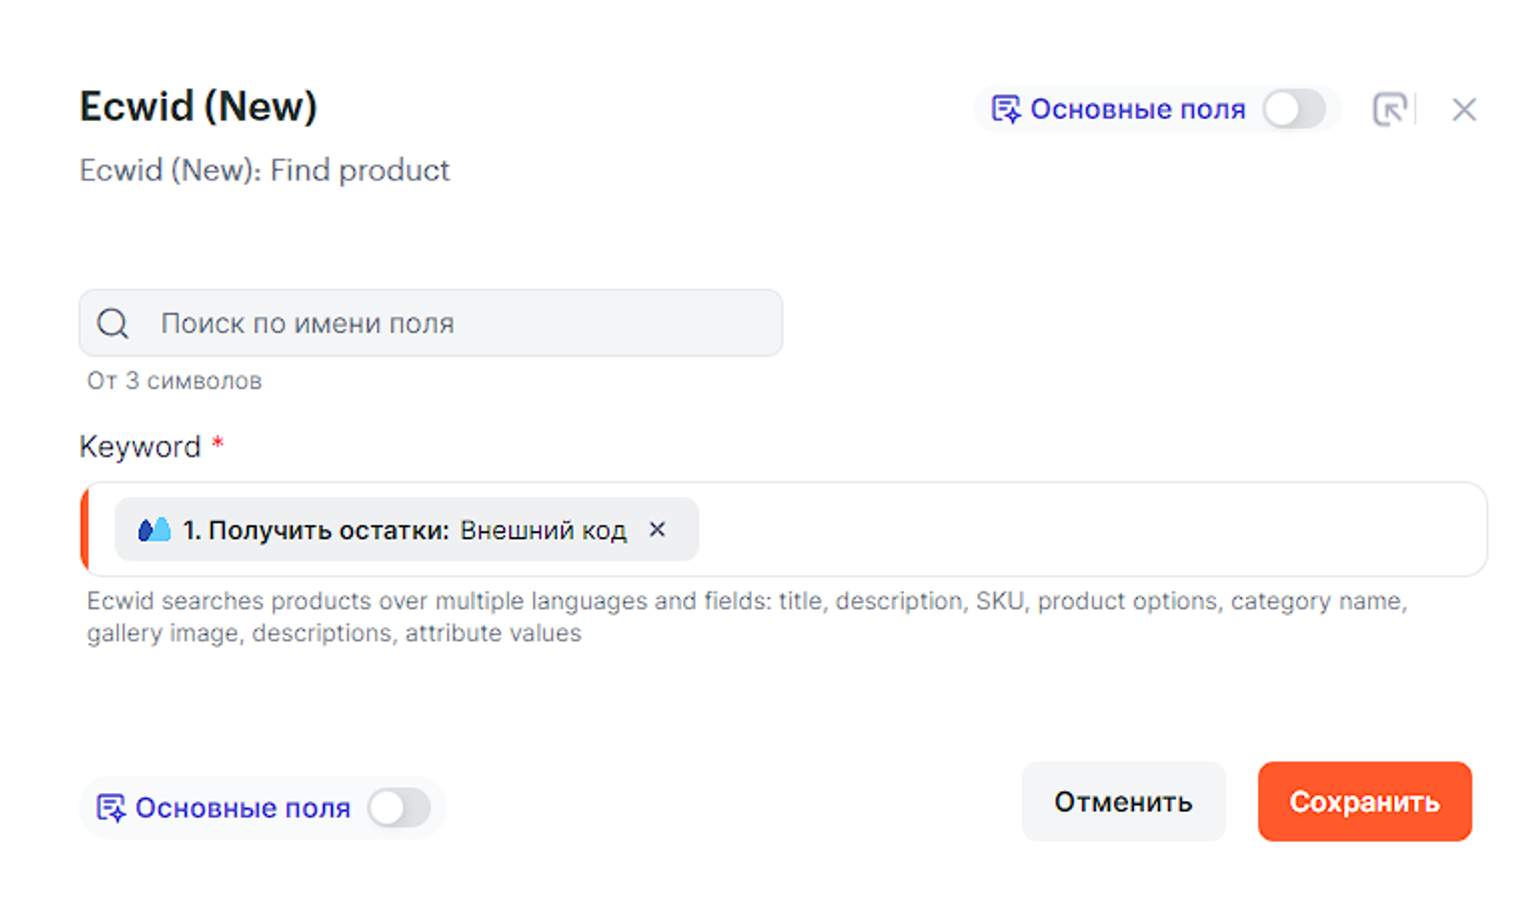
Task: Click the Keyword field label
Action: point(140,447)
